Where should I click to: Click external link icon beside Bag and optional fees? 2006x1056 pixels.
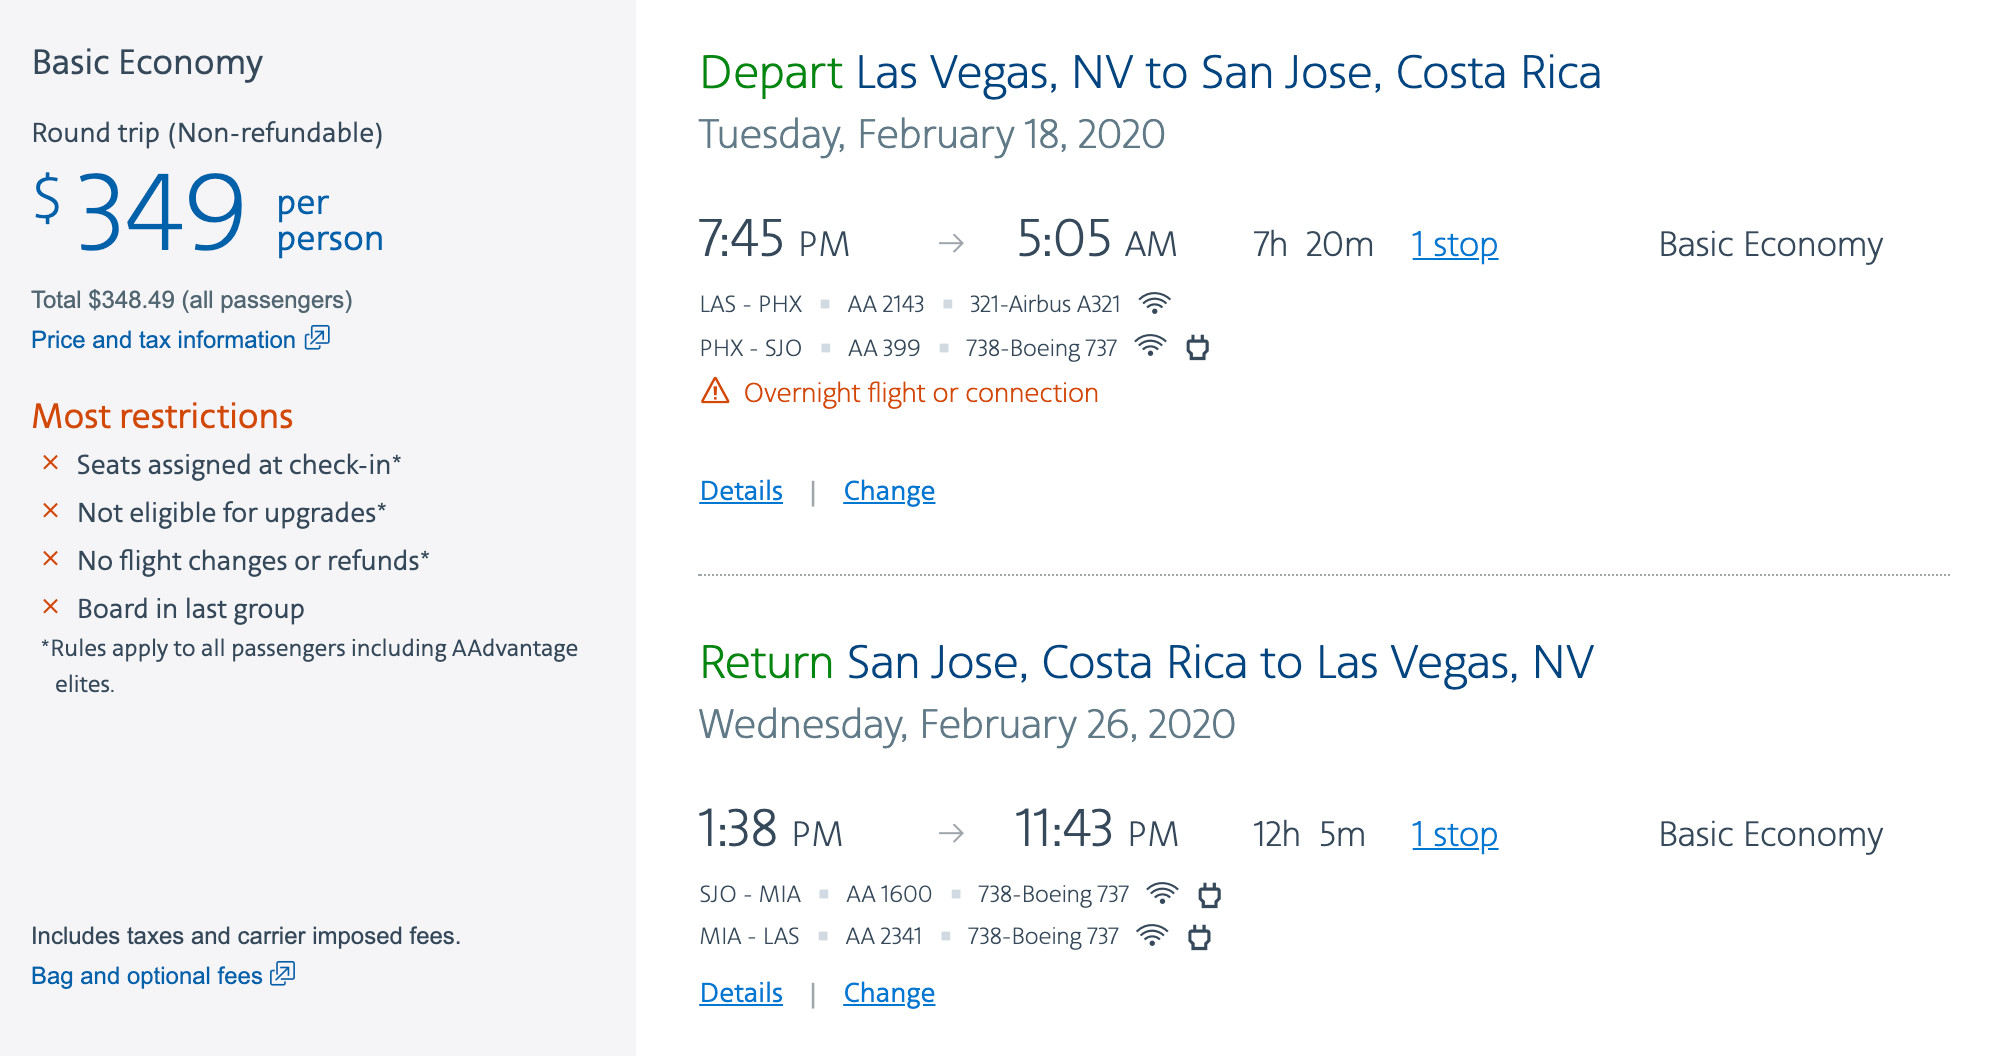coord(283,974)
